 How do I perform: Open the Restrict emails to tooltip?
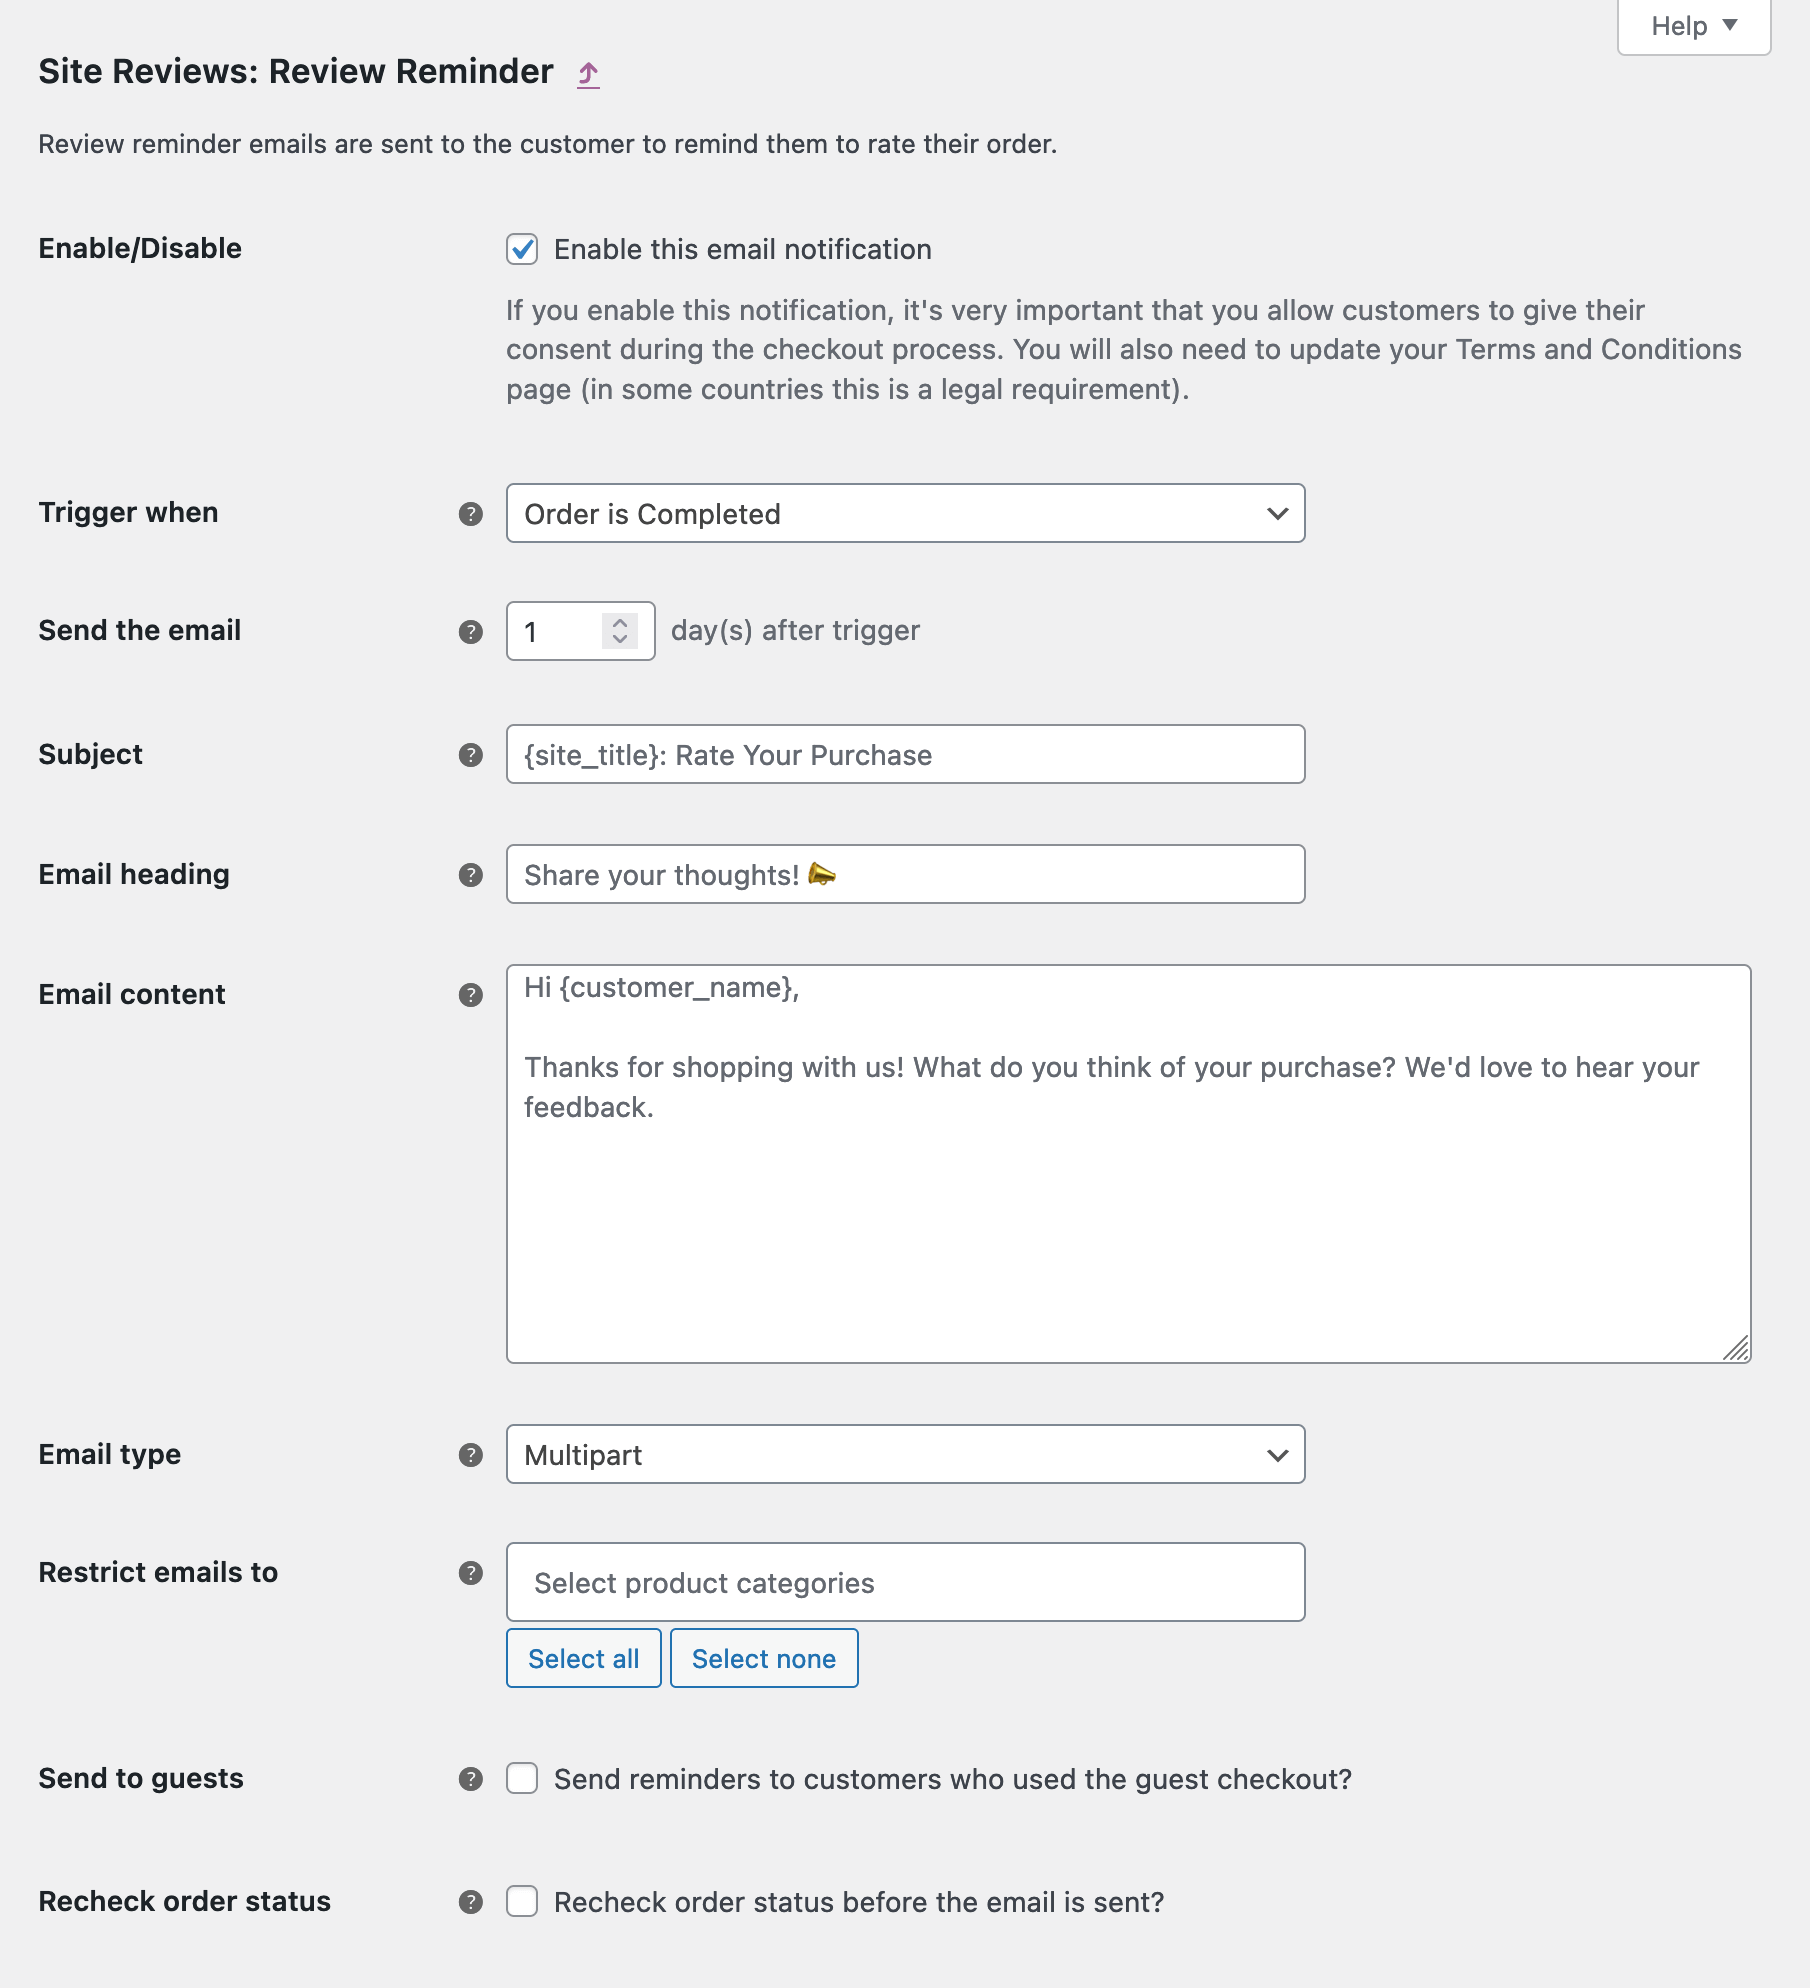(470, 1572)
